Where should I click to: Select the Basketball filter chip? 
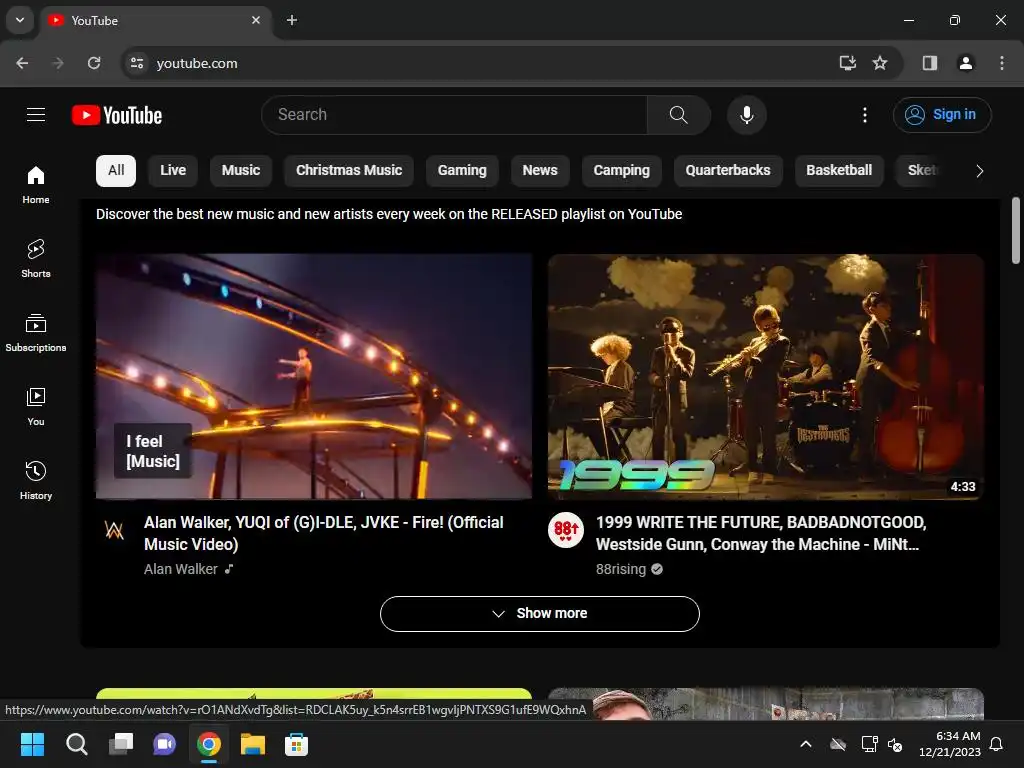[x=839, y=170]
